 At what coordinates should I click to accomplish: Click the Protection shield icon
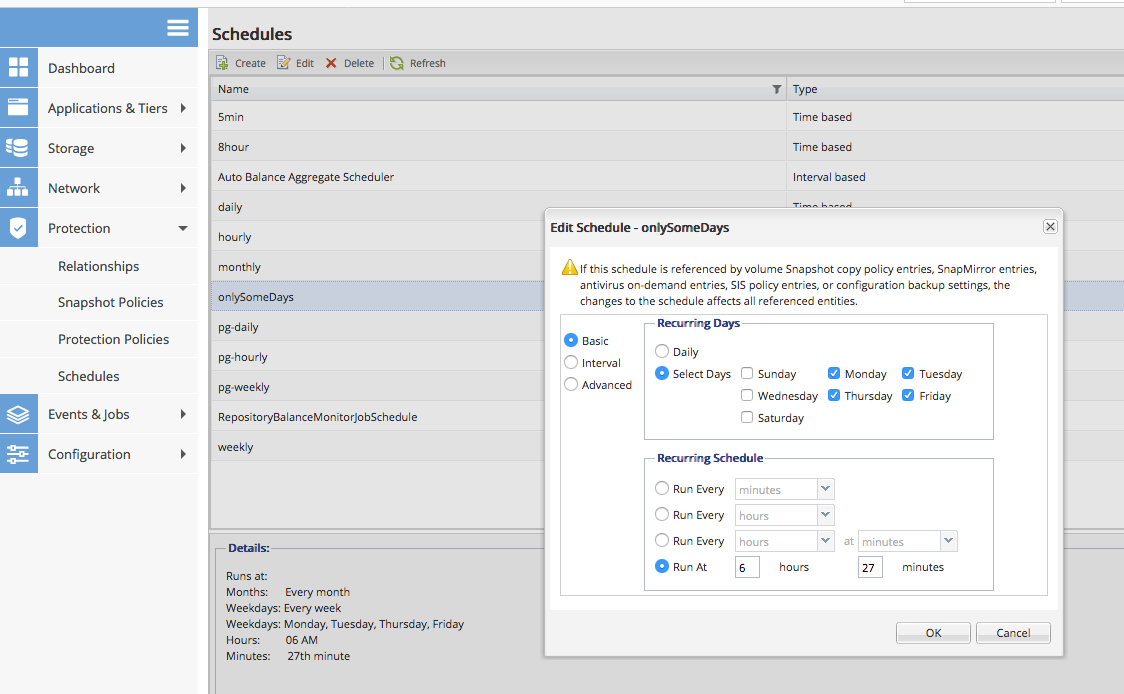point(18,228)
